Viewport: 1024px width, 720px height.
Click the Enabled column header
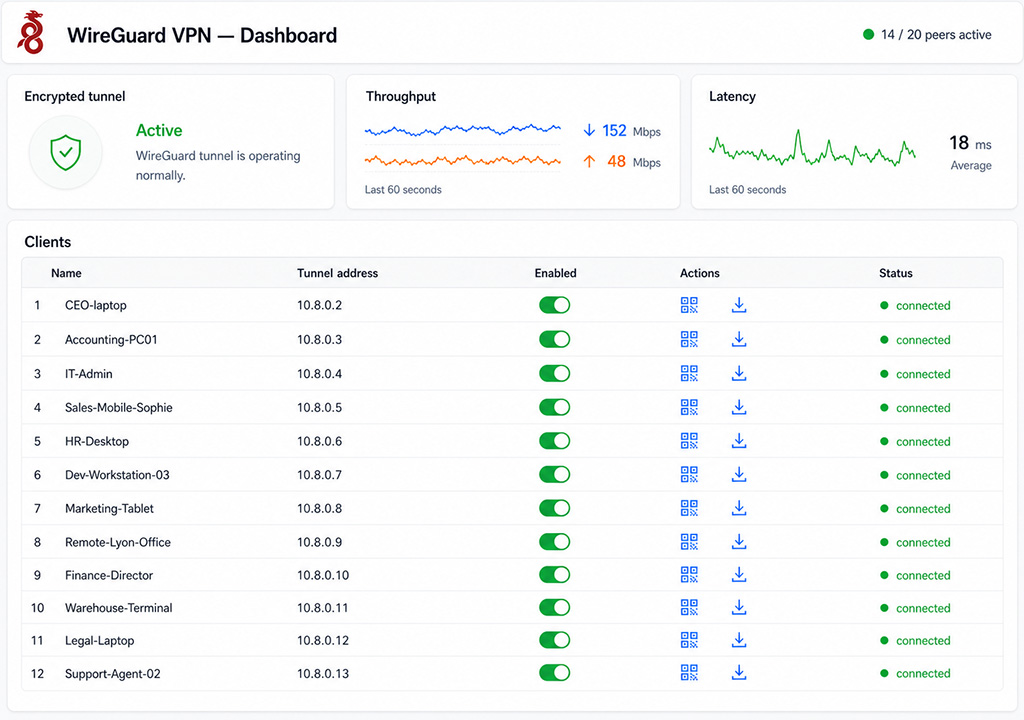(556, 273)
